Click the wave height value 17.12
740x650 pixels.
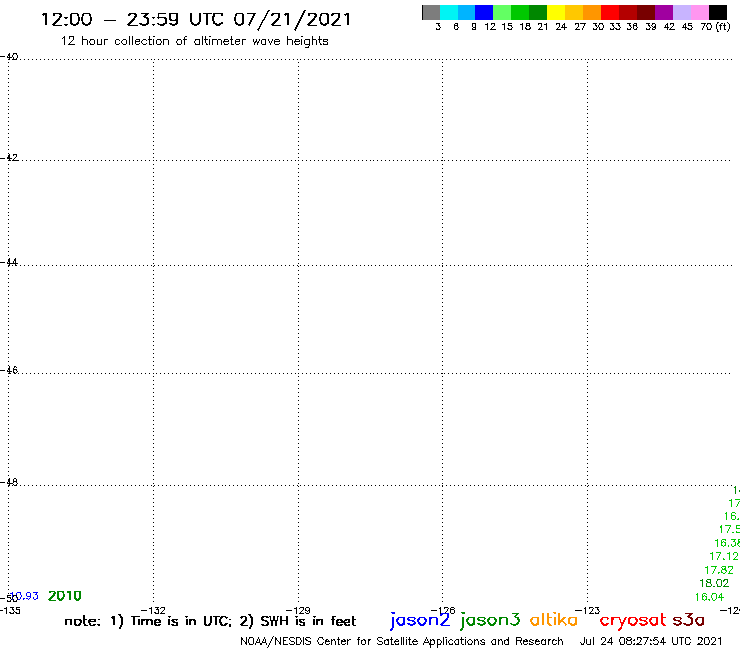pyautogui.click(x=723, y=557)
